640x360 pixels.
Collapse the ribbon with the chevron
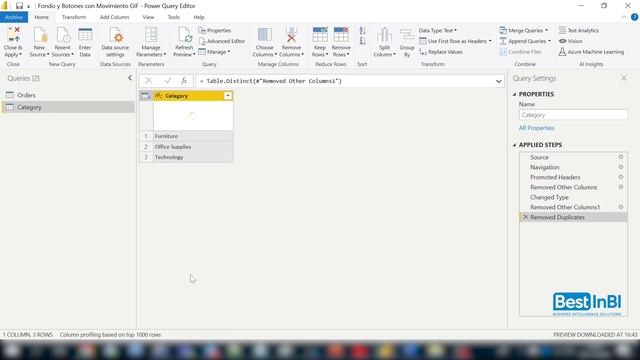click(x=624, y=17)
